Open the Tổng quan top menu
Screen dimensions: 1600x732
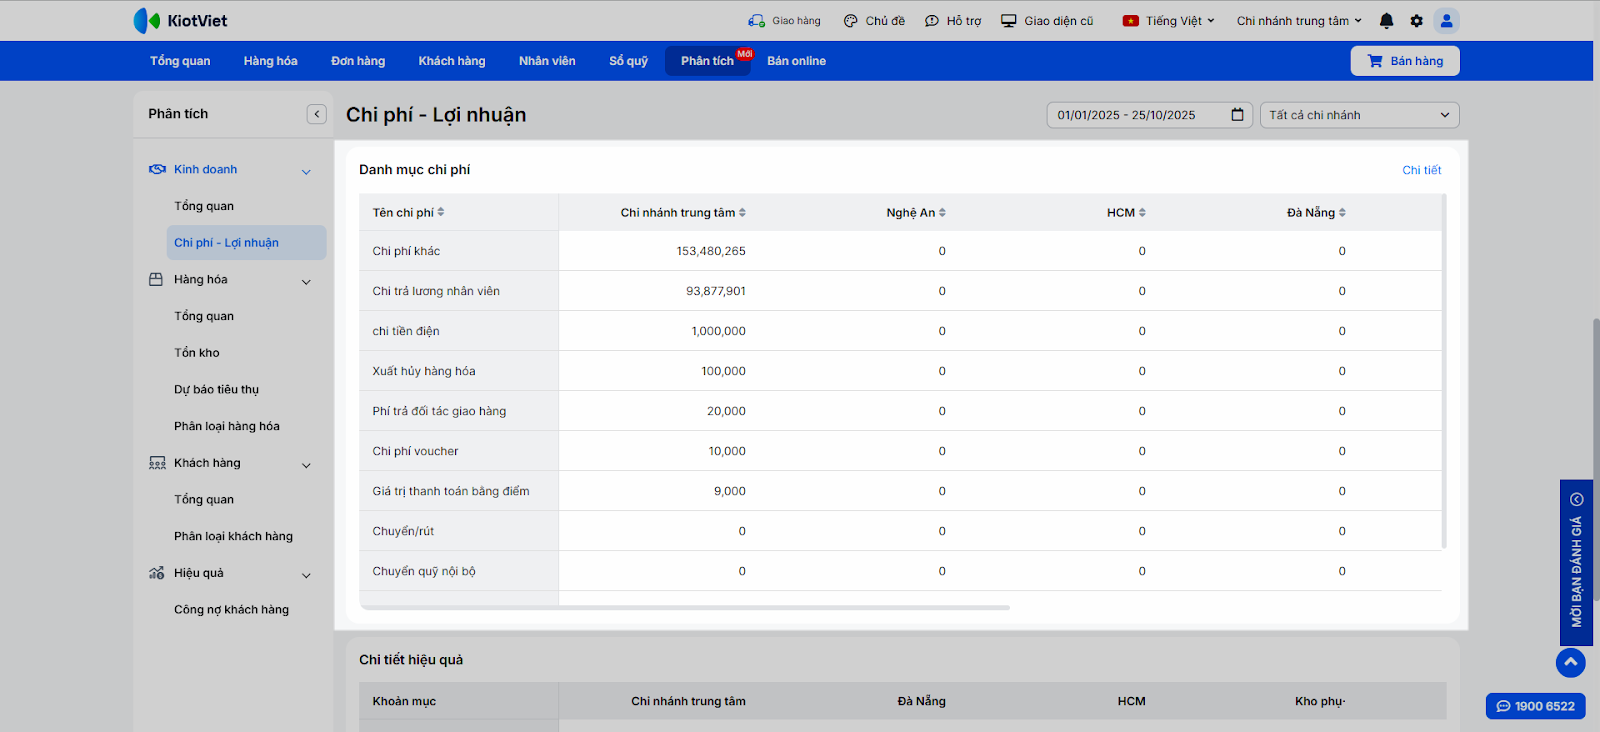pyautogui.click(x=180, y=61)
